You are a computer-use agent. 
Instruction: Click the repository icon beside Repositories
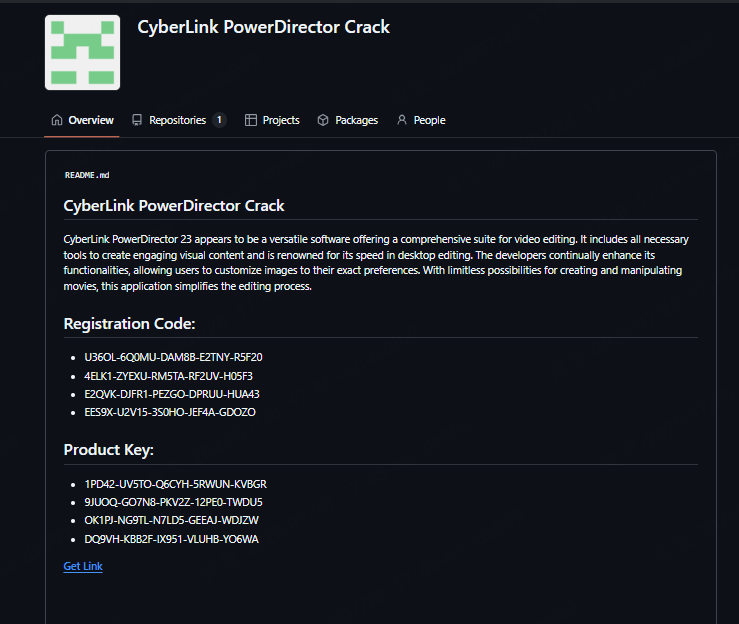(x=137, y=120)
